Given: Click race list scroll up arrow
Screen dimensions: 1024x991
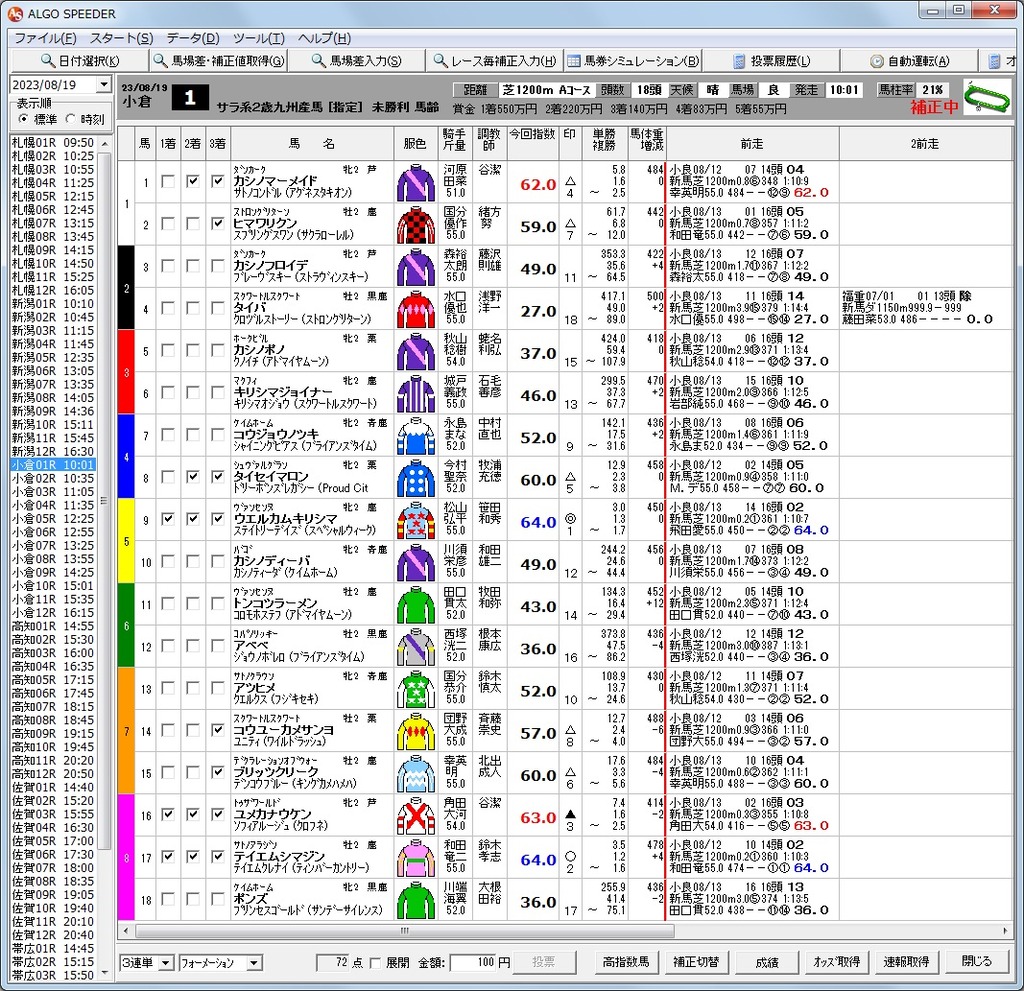Looking at the screenshot, I should 104,143.
